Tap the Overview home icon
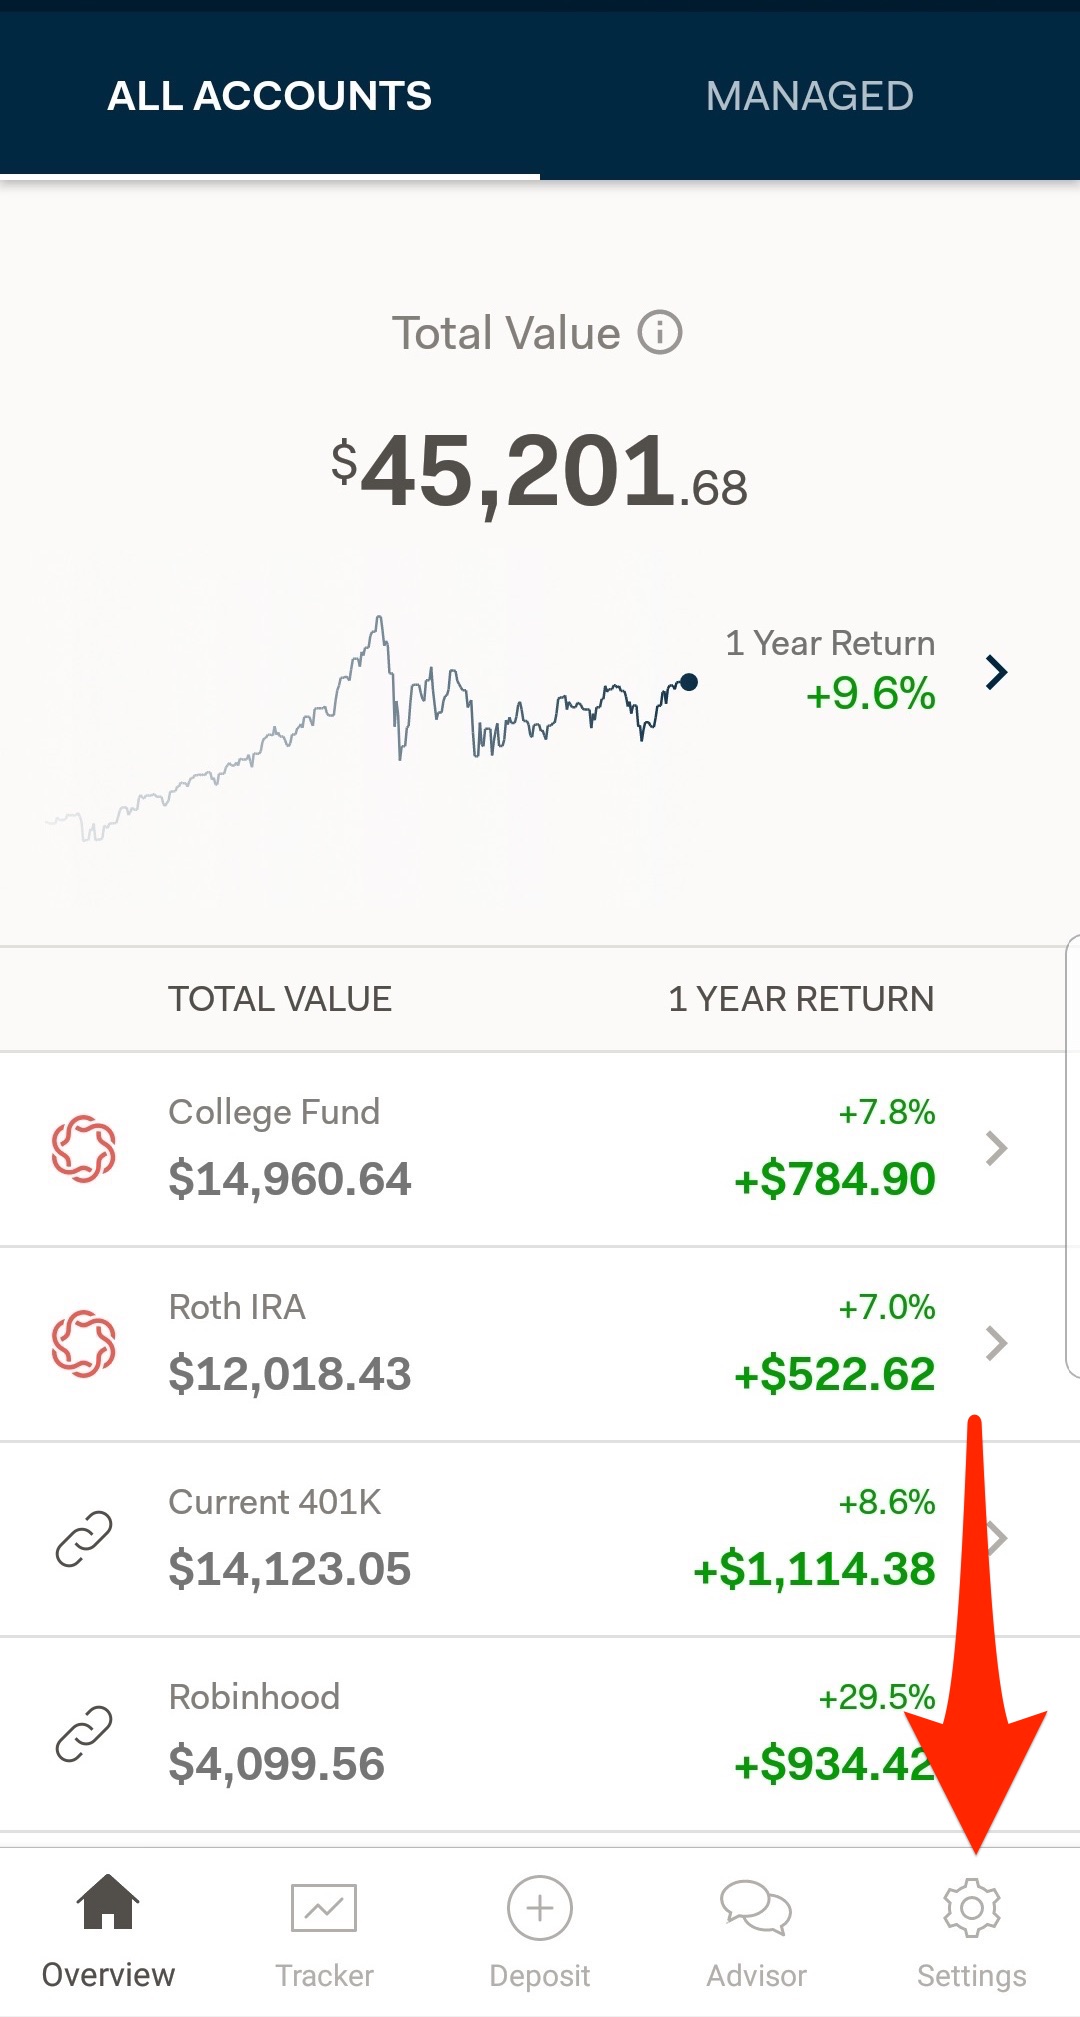The image size is (1080, 2017). click(108, 1901)
